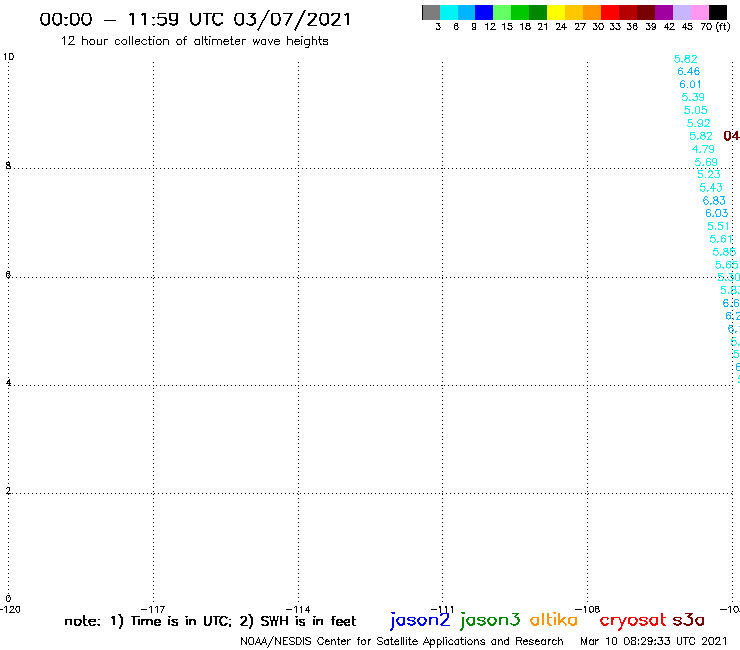
Task: Select the cryosat satellite label
Action: (x=633, y=620)
